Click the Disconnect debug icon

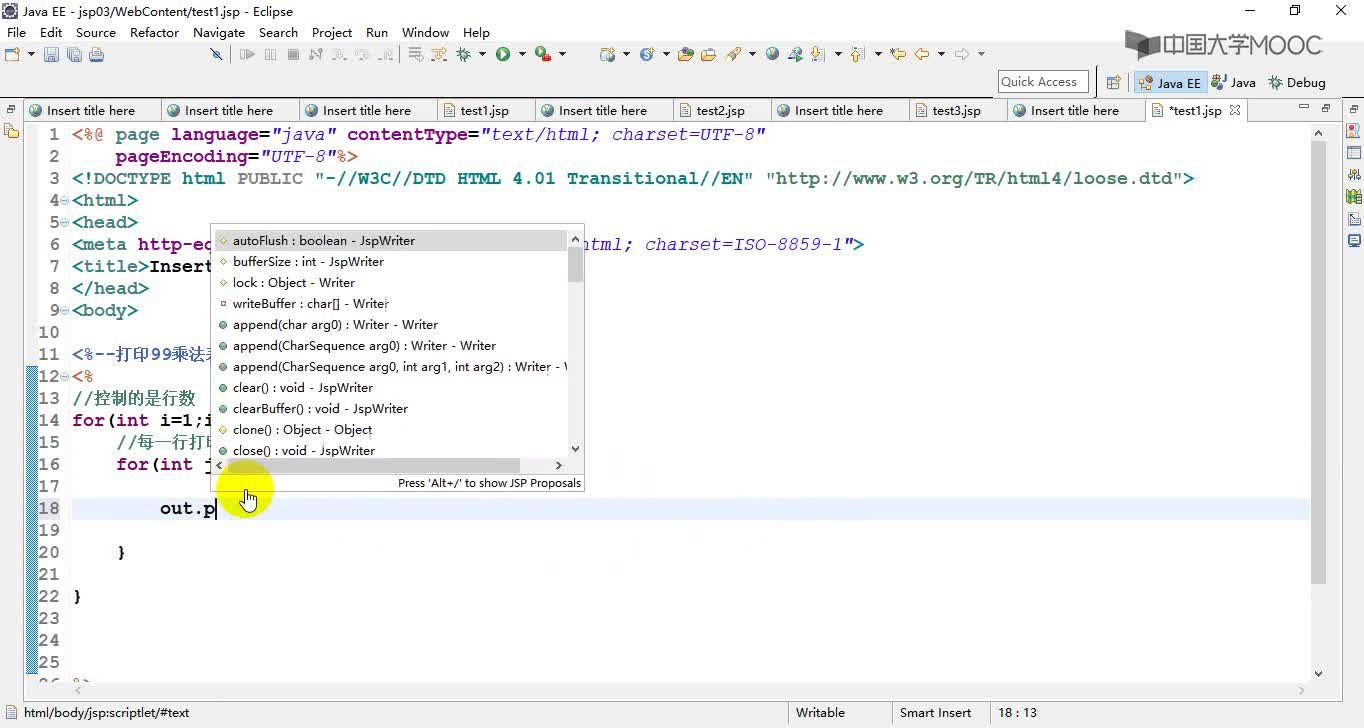pos(316,54)
